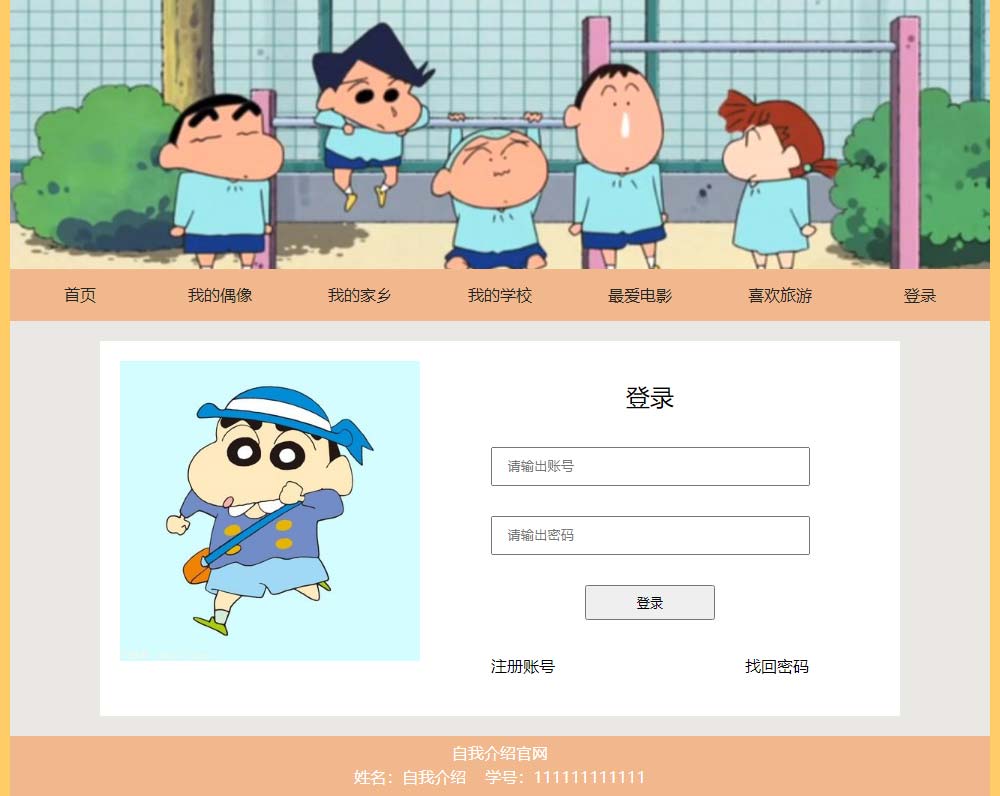Click the 登录 heading above the form
The width and height of the screenshot is (1000, 796).
tap(650, 397)
